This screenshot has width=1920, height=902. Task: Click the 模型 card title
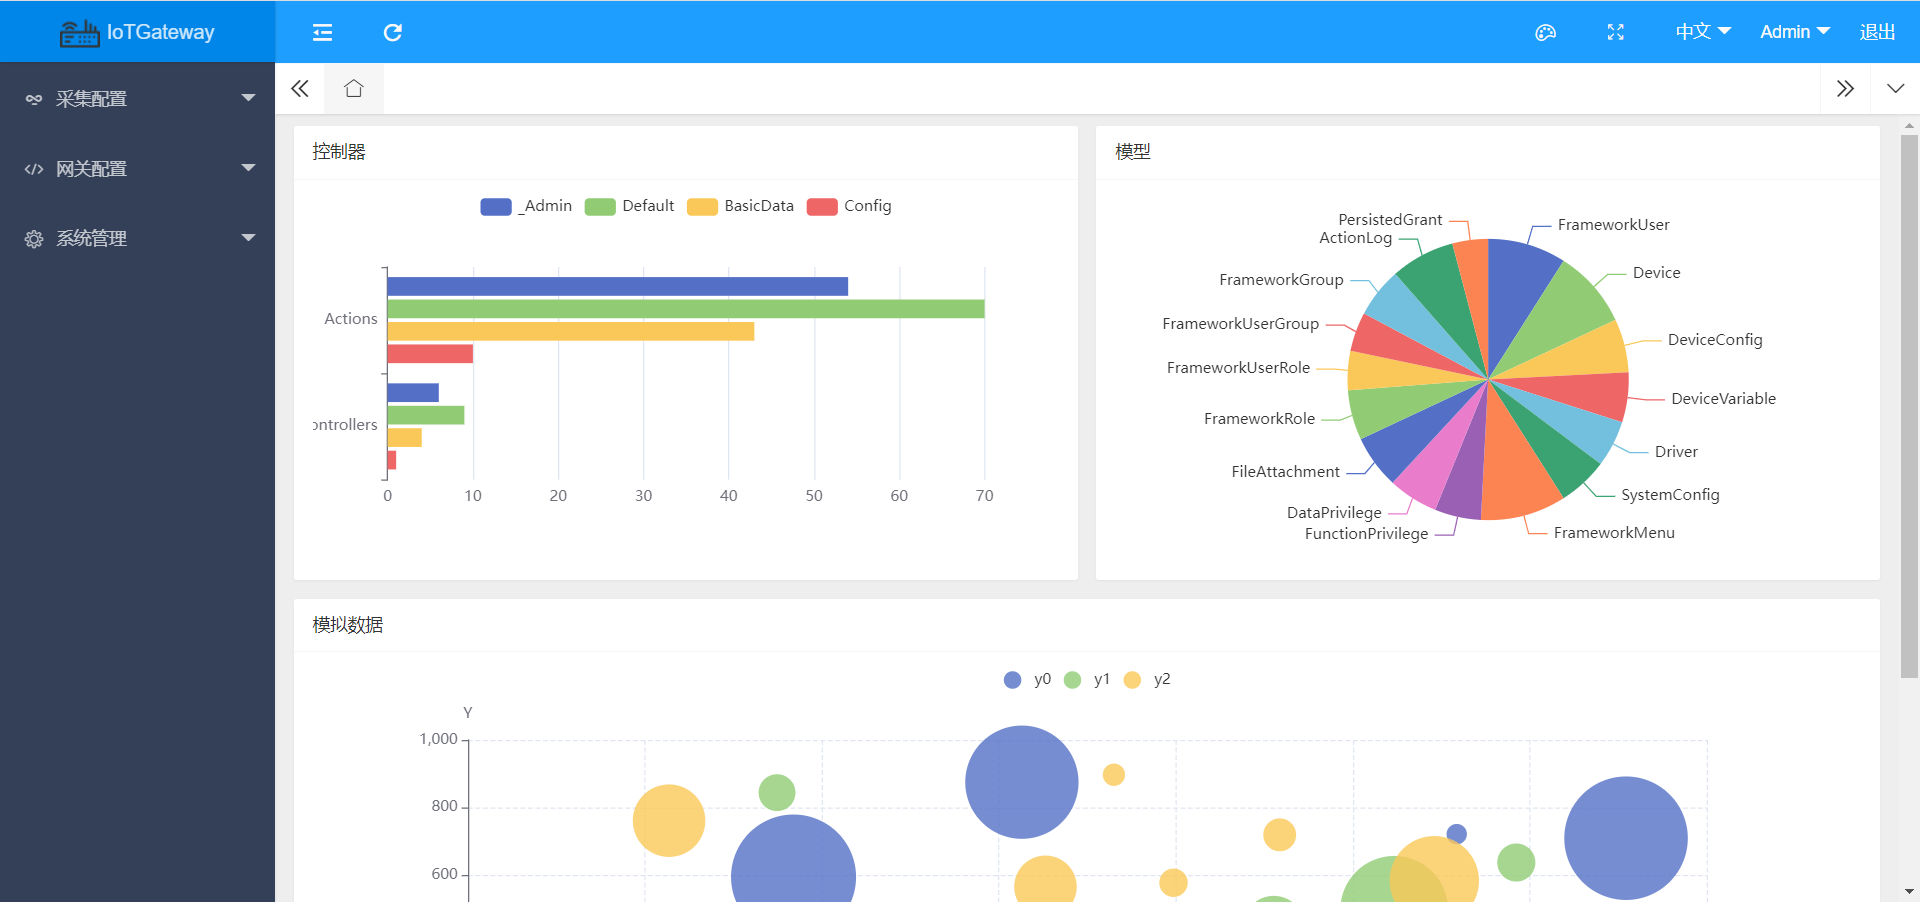pyautogui.click(x=1133, y=152)
